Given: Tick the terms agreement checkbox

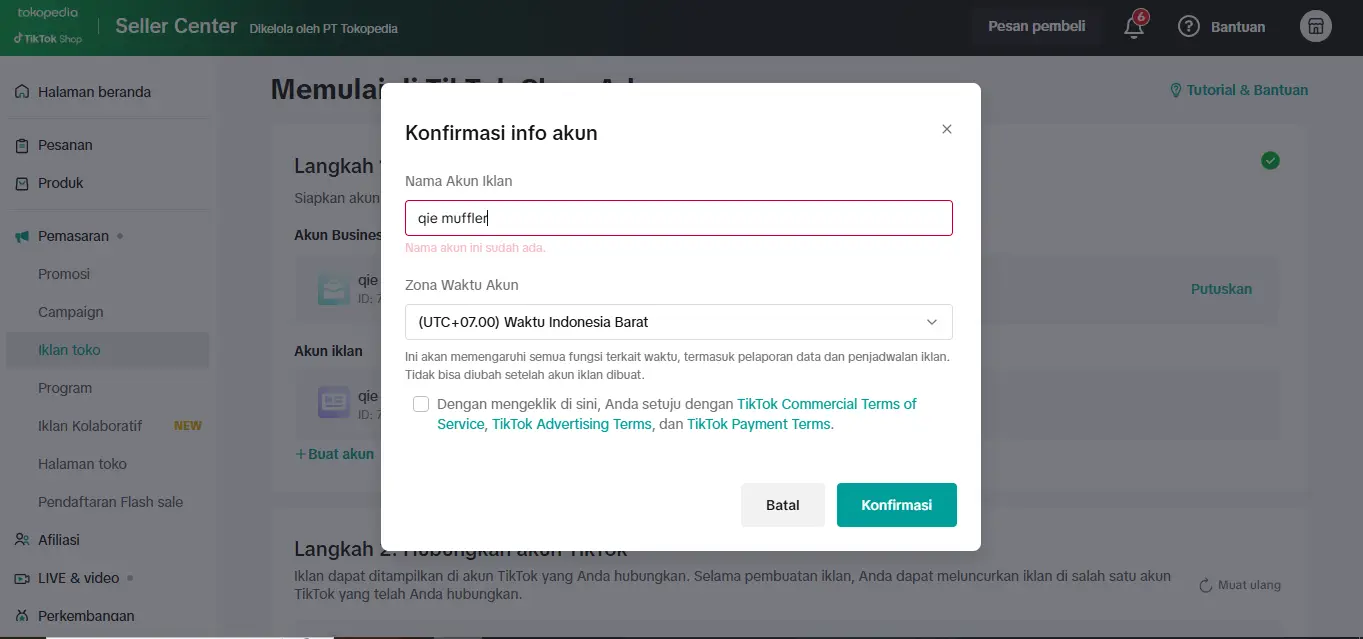Looking at the screenshot, I should tap(421, 404).
